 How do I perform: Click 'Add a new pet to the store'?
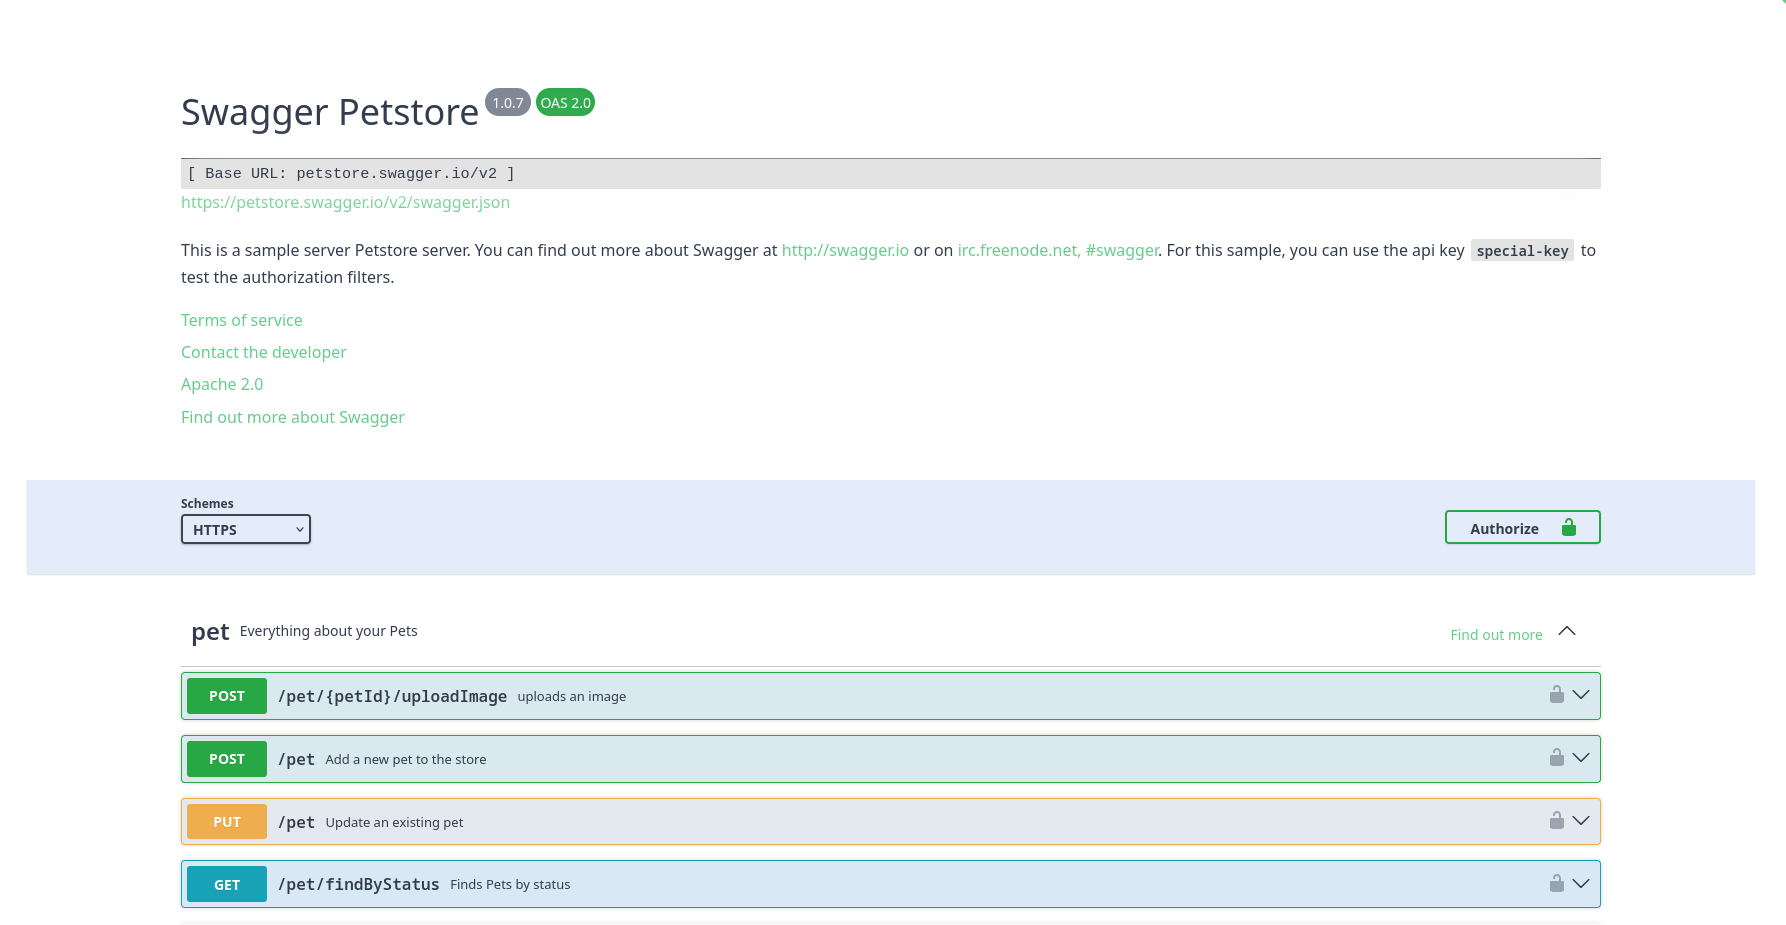406,759
